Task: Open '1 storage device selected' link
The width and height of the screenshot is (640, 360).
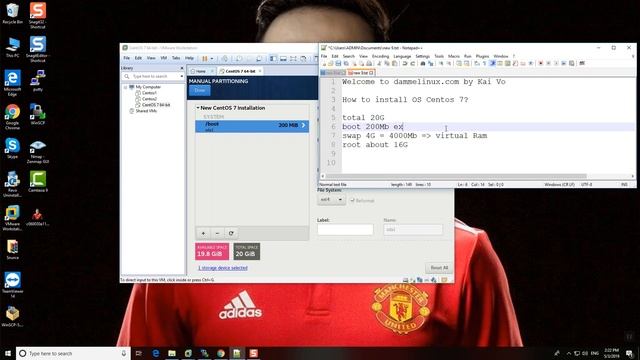Action: [x=223, y=268]
